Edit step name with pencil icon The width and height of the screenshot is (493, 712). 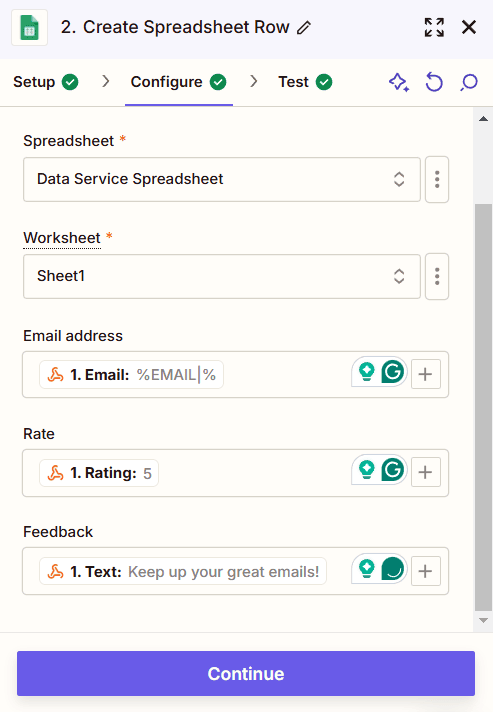pyautogui.click(x=304, y=28)
